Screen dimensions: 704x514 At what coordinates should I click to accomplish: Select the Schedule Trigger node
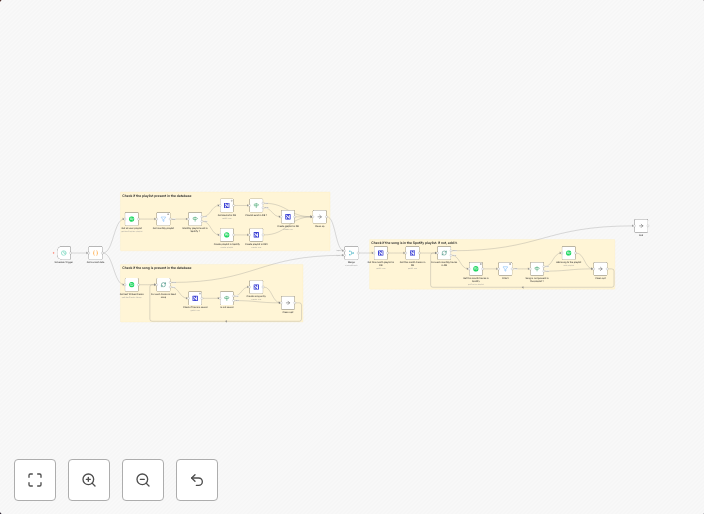[x=64, y=253]
